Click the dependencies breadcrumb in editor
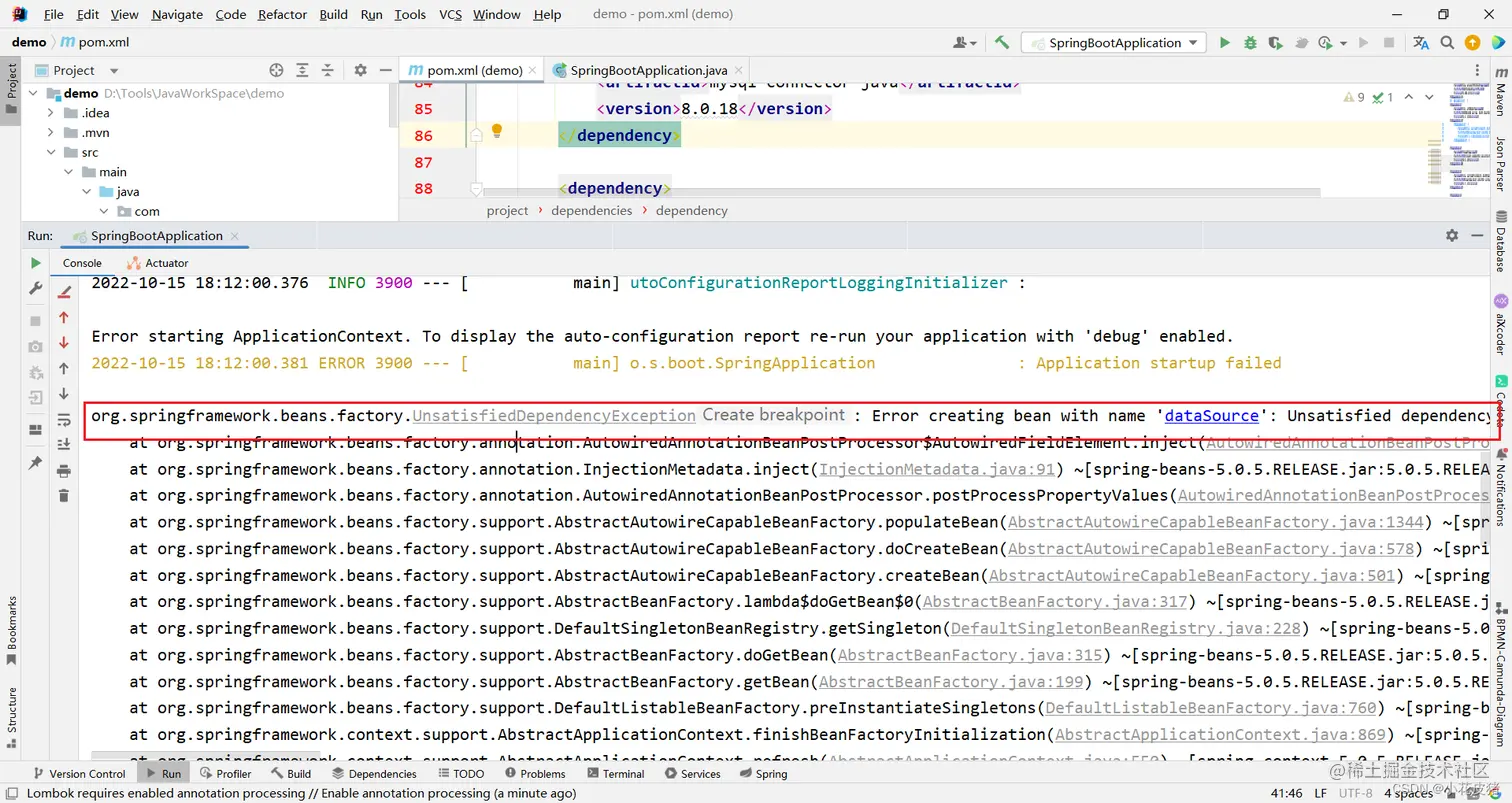This screenshot has height=803, width=1512. 592,210
